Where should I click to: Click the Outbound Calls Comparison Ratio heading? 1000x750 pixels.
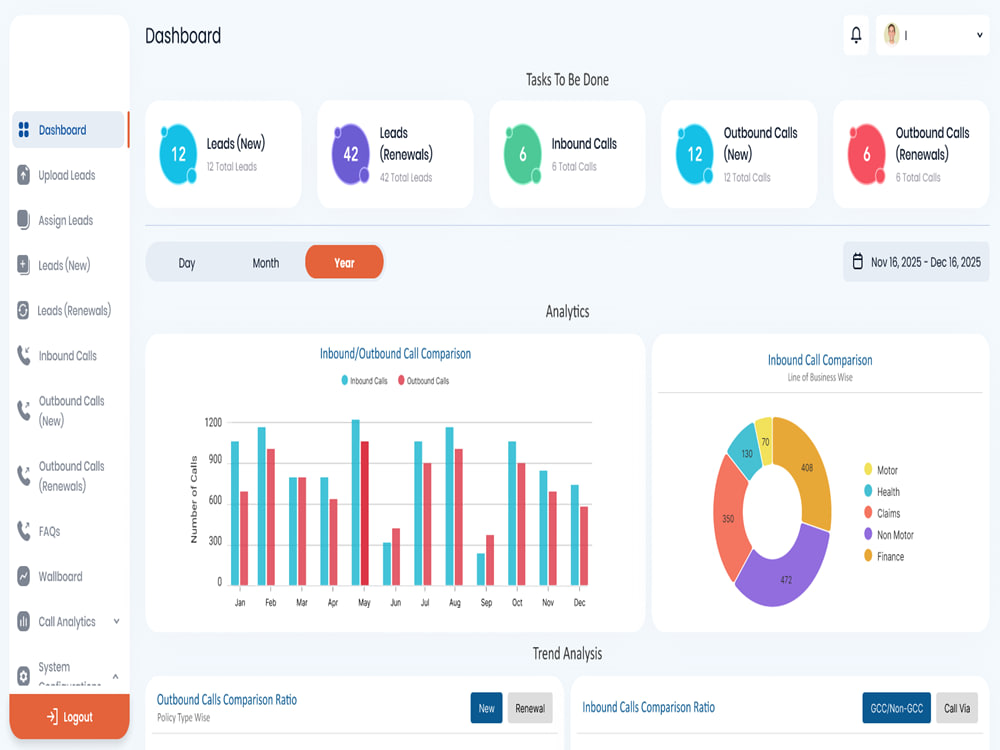tap(227, 700)
